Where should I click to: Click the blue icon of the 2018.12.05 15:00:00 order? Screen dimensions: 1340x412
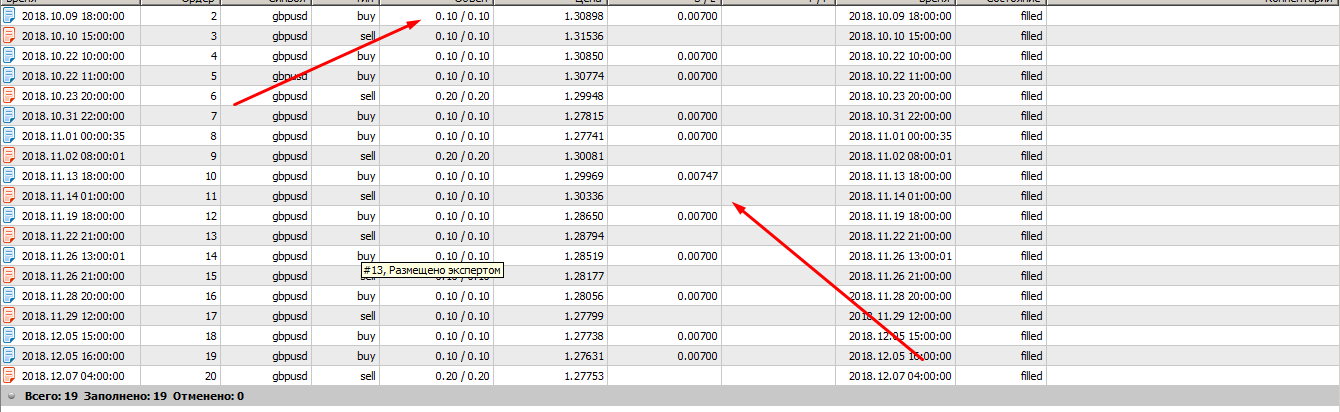click(9, 336)
